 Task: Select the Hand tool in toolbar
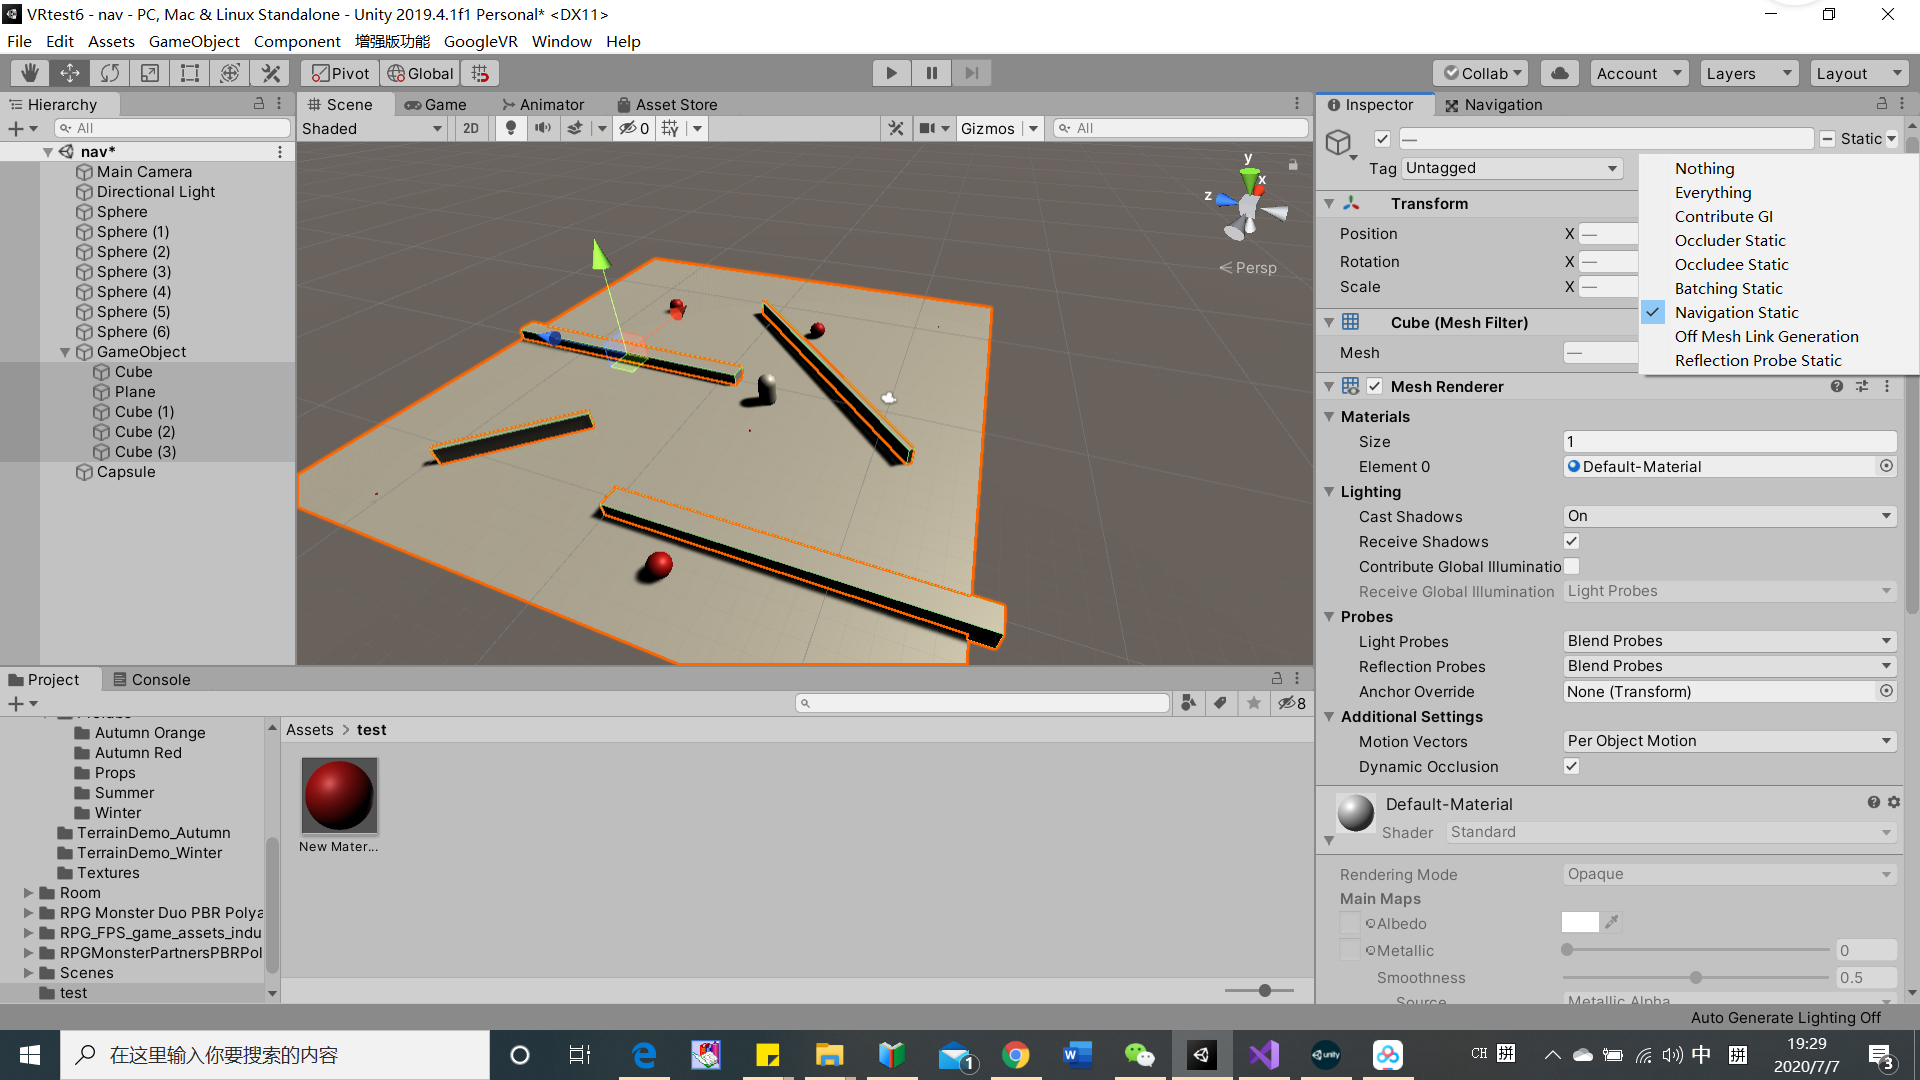pyautogui.click(x=30, y=73)
